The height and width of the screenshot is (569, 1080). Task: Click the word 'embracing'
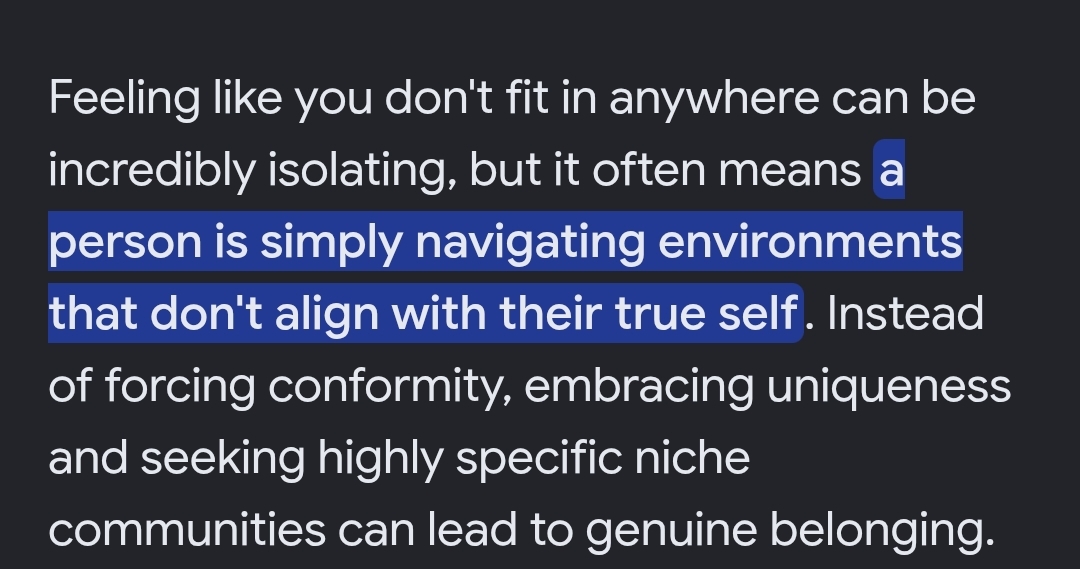click(x=639, y=385)
